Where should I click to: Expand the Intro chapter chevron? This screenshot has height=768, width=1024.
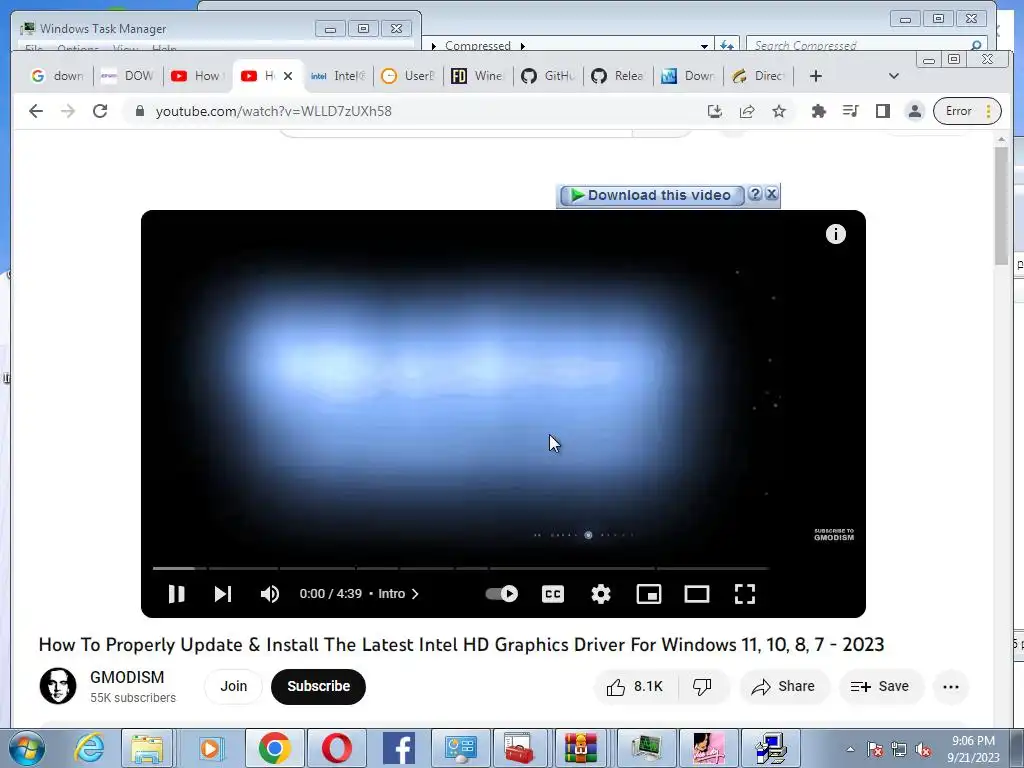(415, 594)
